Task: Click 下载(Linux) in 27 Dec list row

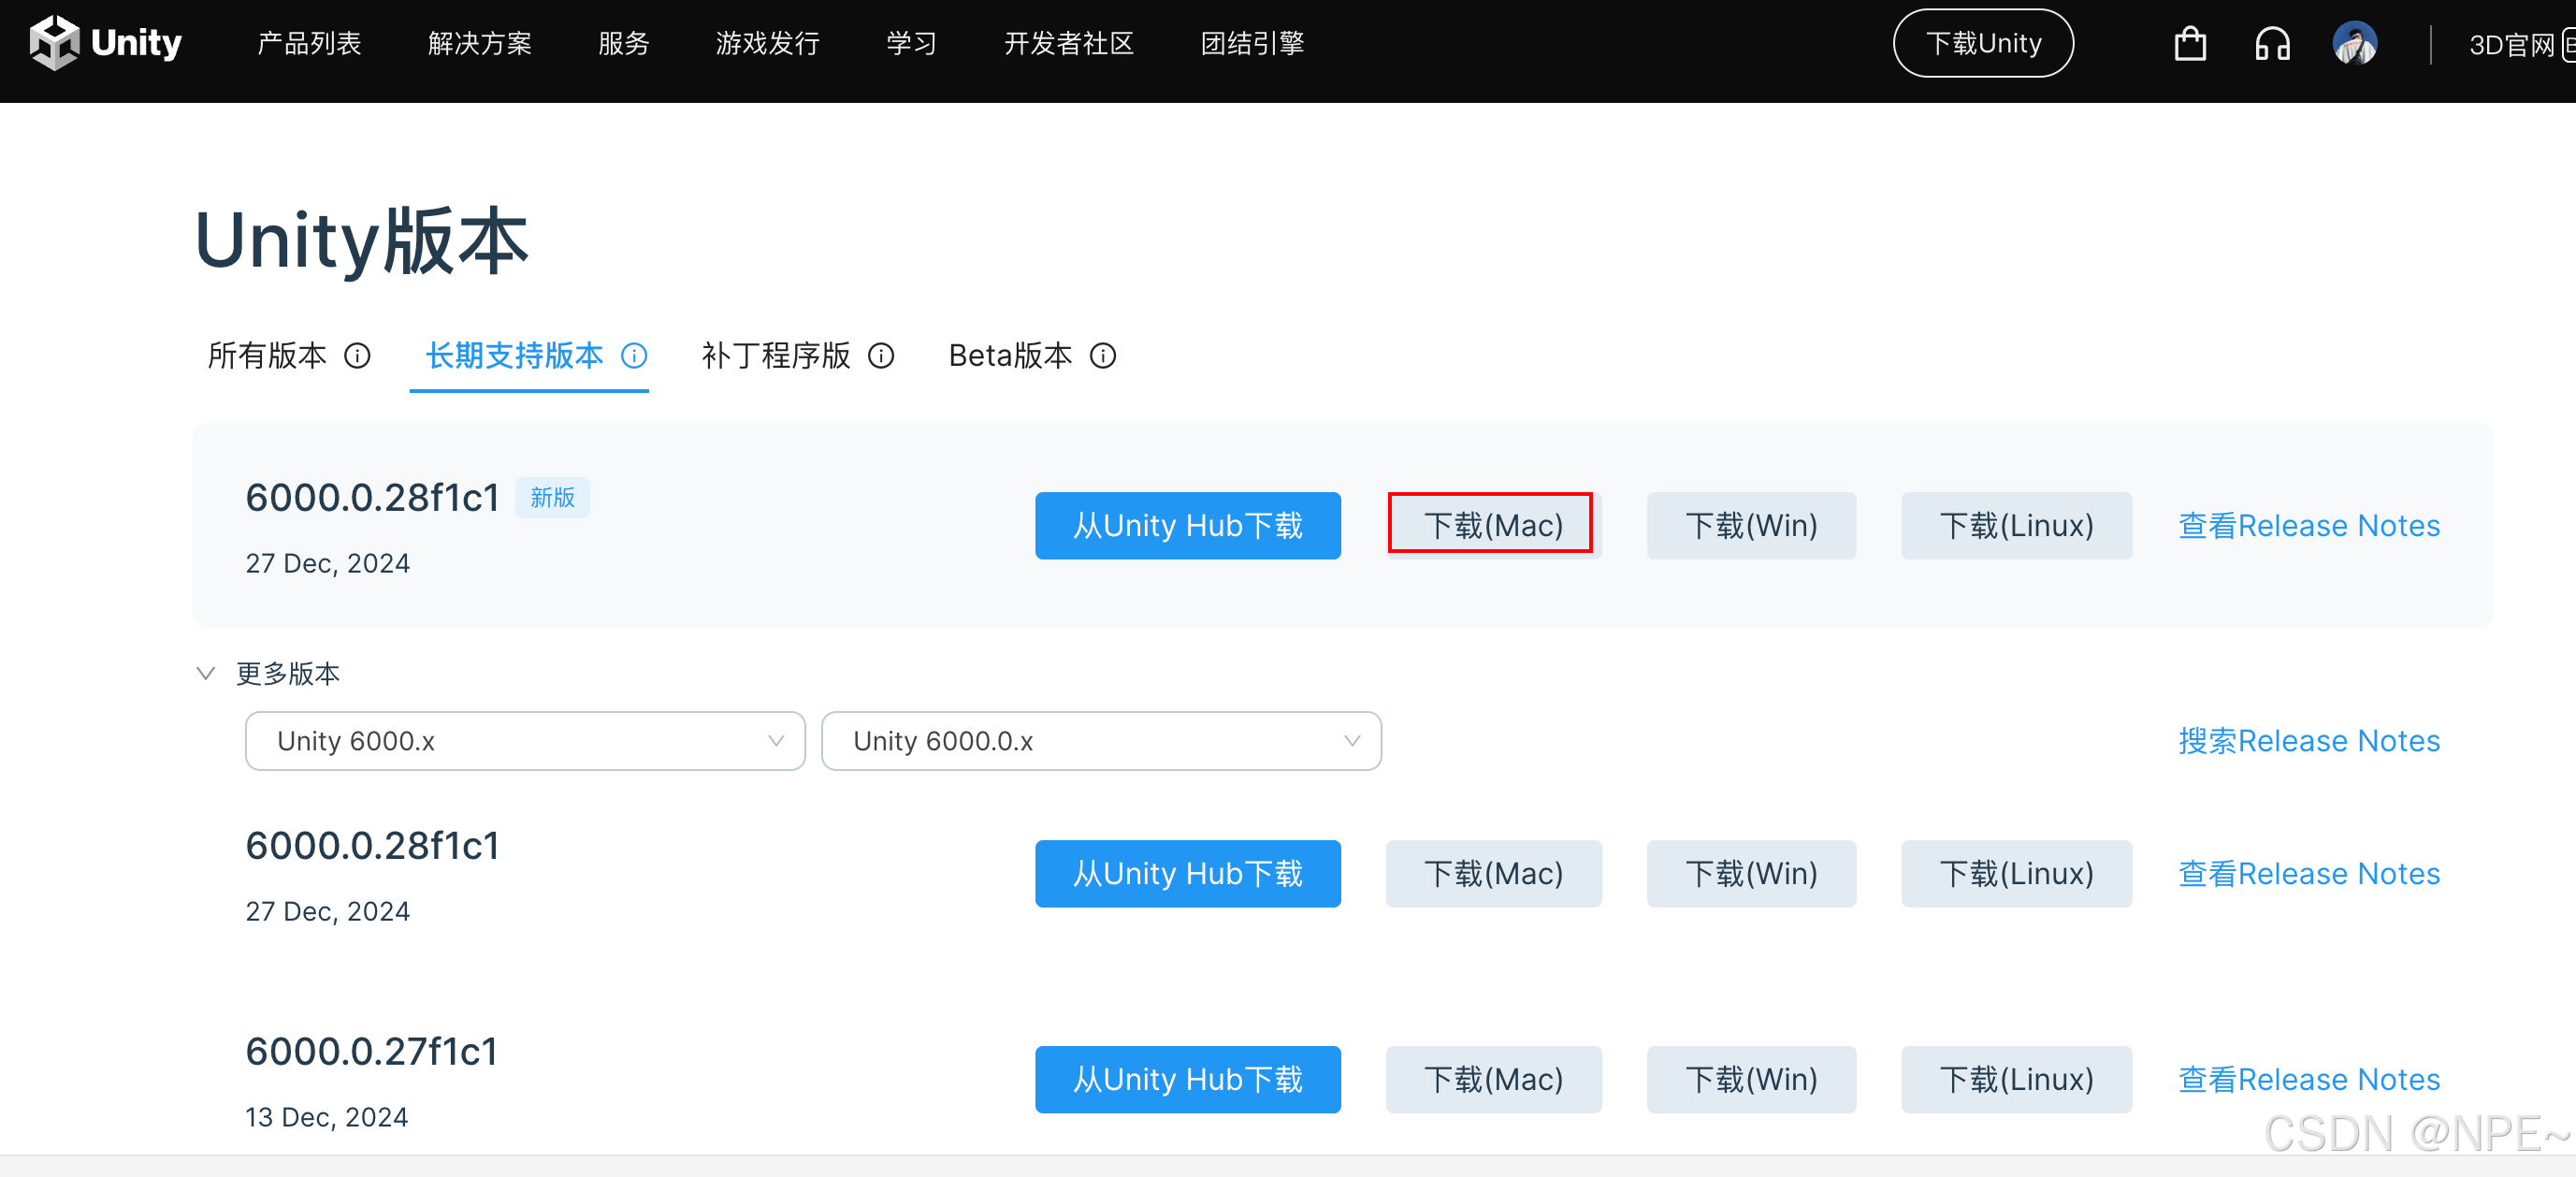Action: point(2016,874)
